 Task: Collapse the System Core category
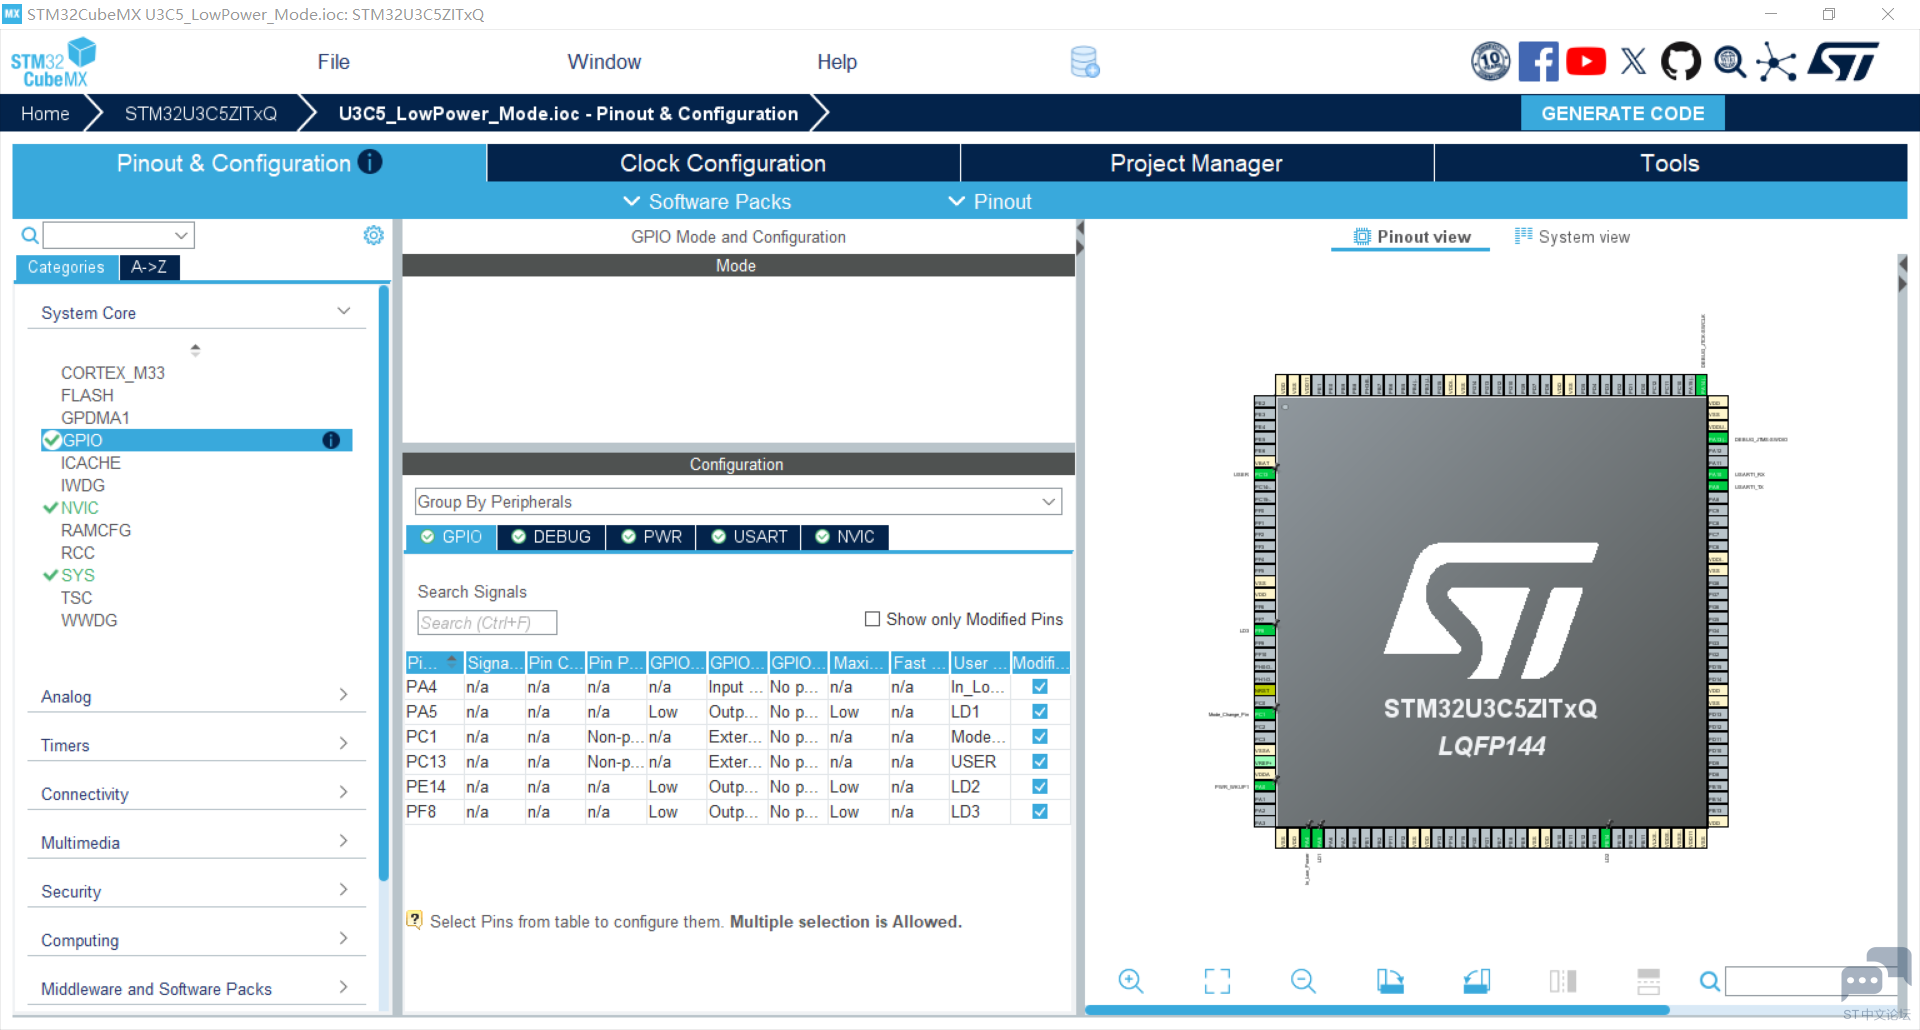[196, 313]
